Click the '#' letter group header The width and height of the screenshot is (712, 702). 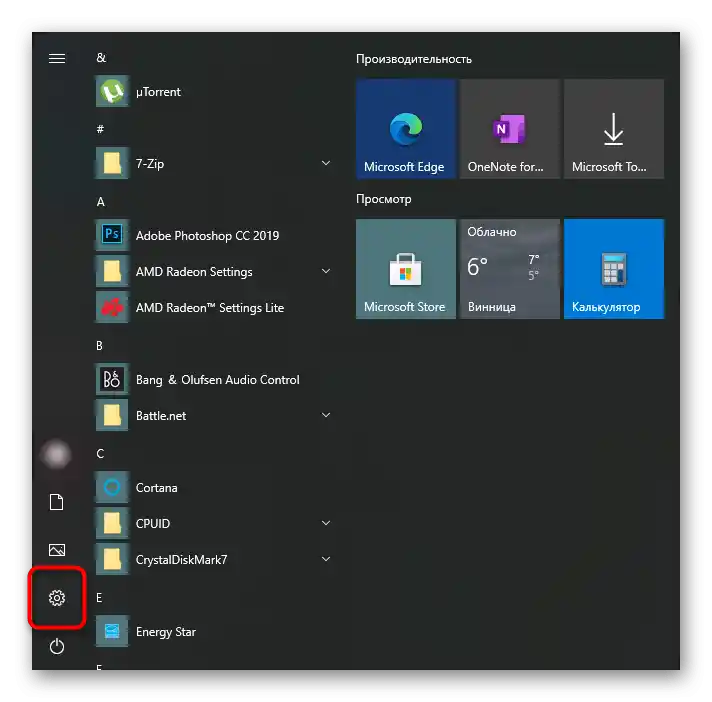click(x=100, y=129)
